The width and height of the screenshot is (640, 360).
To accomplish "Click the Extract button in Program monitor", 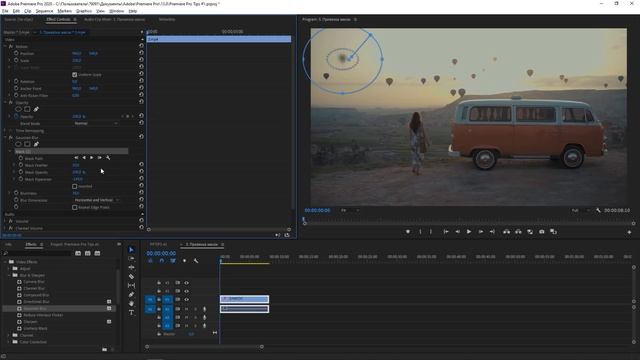I will pos(518,231).
